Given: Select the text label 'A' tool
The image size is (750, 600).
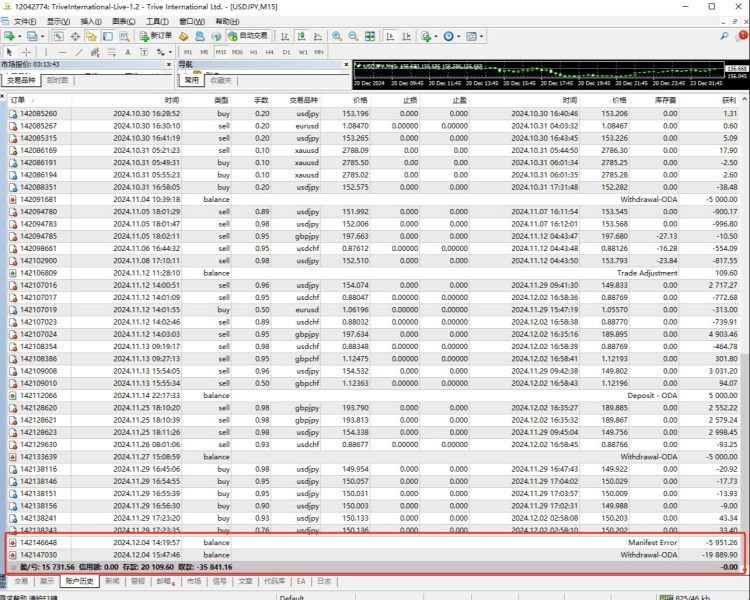Looking at the screenshot, I should [x=126, y=52].
